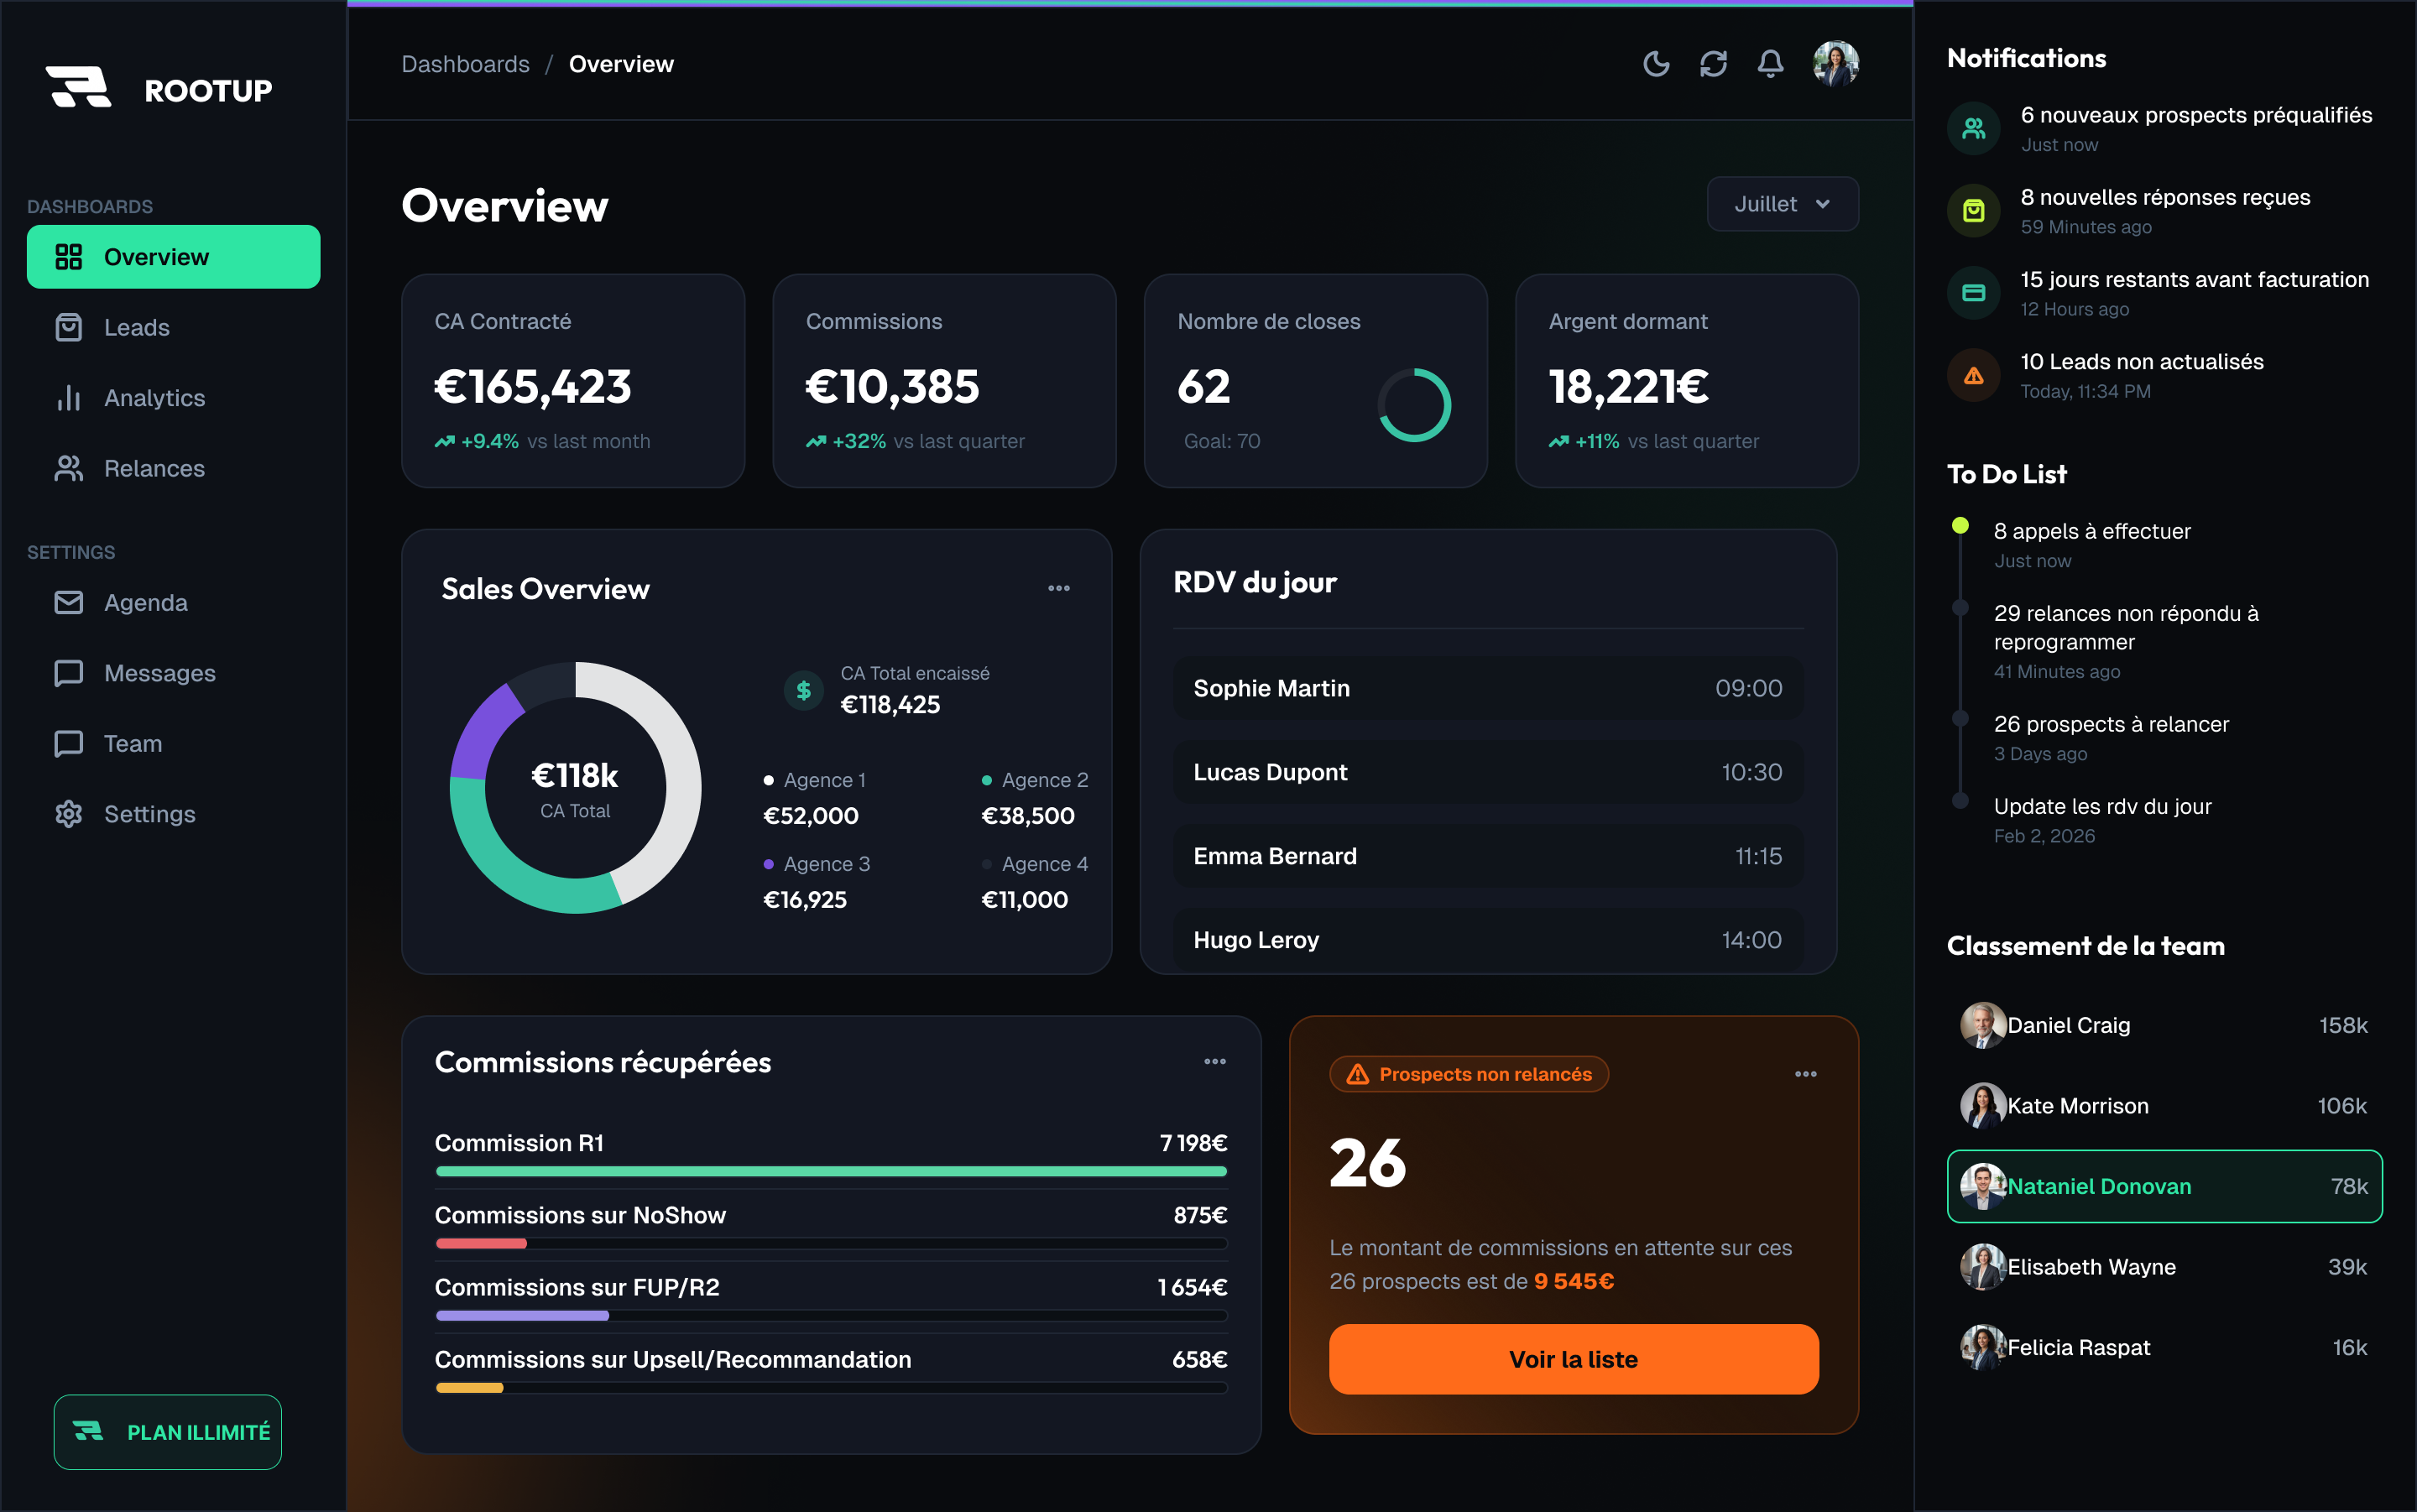
Task: Expand the Juillet month dropdown
Action: (1782, 204)
